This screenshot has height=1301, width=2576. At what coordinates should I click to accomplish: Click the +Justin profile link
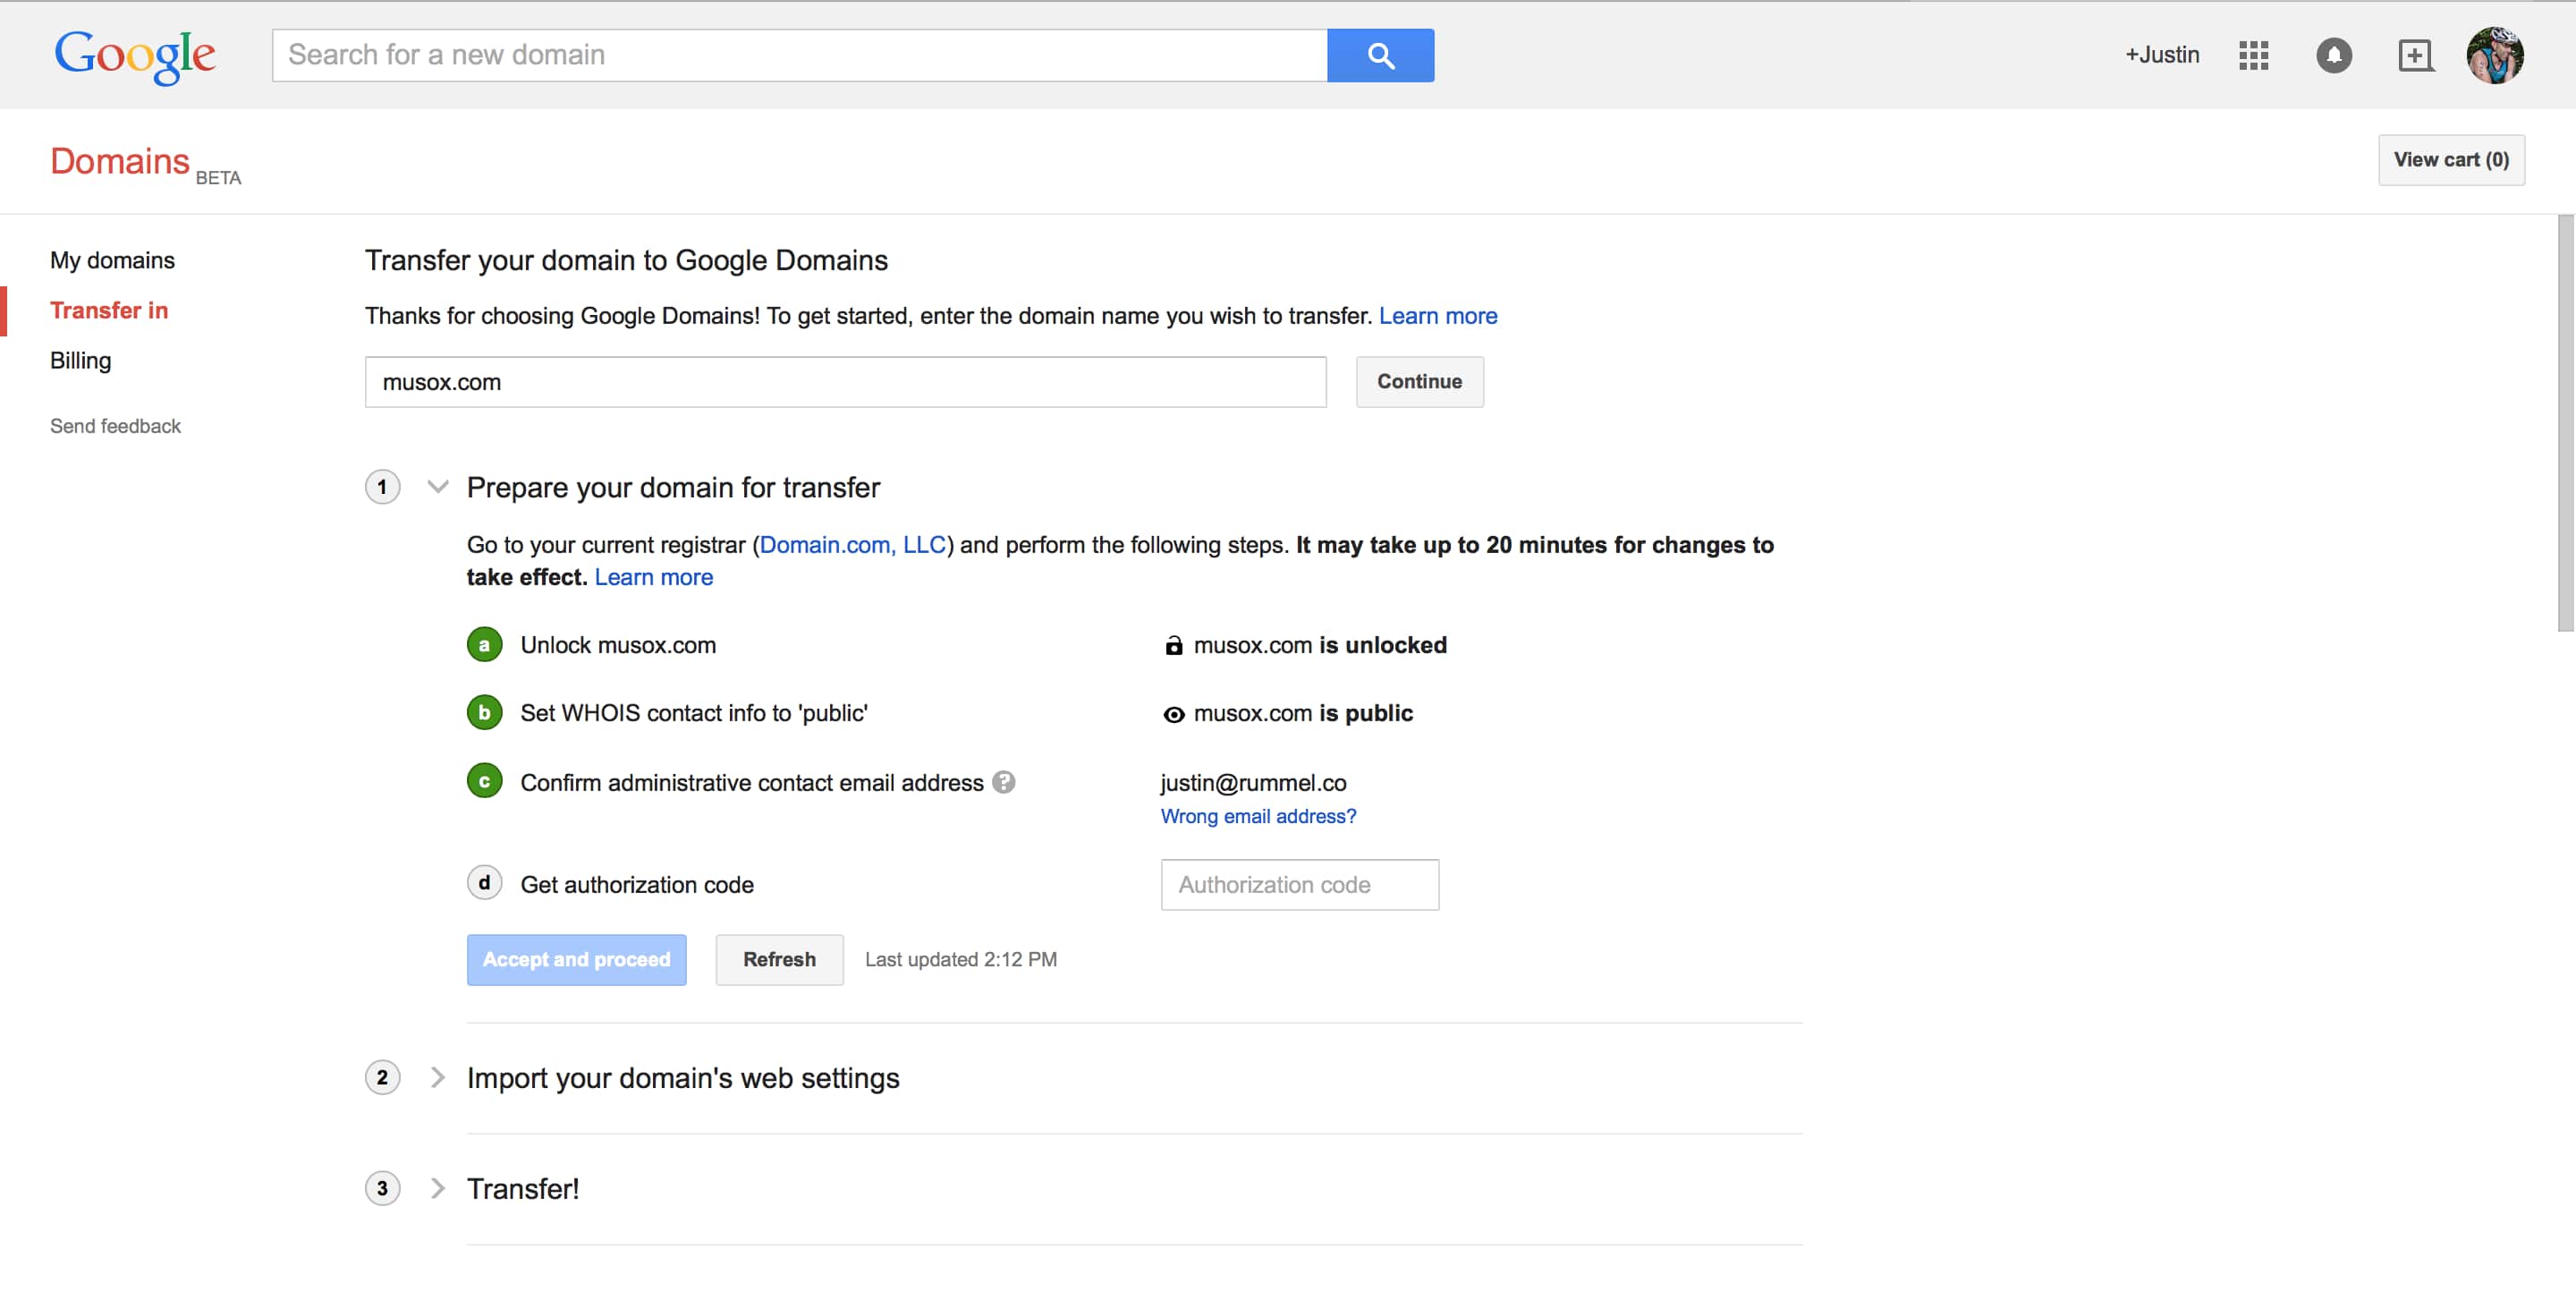click(2162, 55)
